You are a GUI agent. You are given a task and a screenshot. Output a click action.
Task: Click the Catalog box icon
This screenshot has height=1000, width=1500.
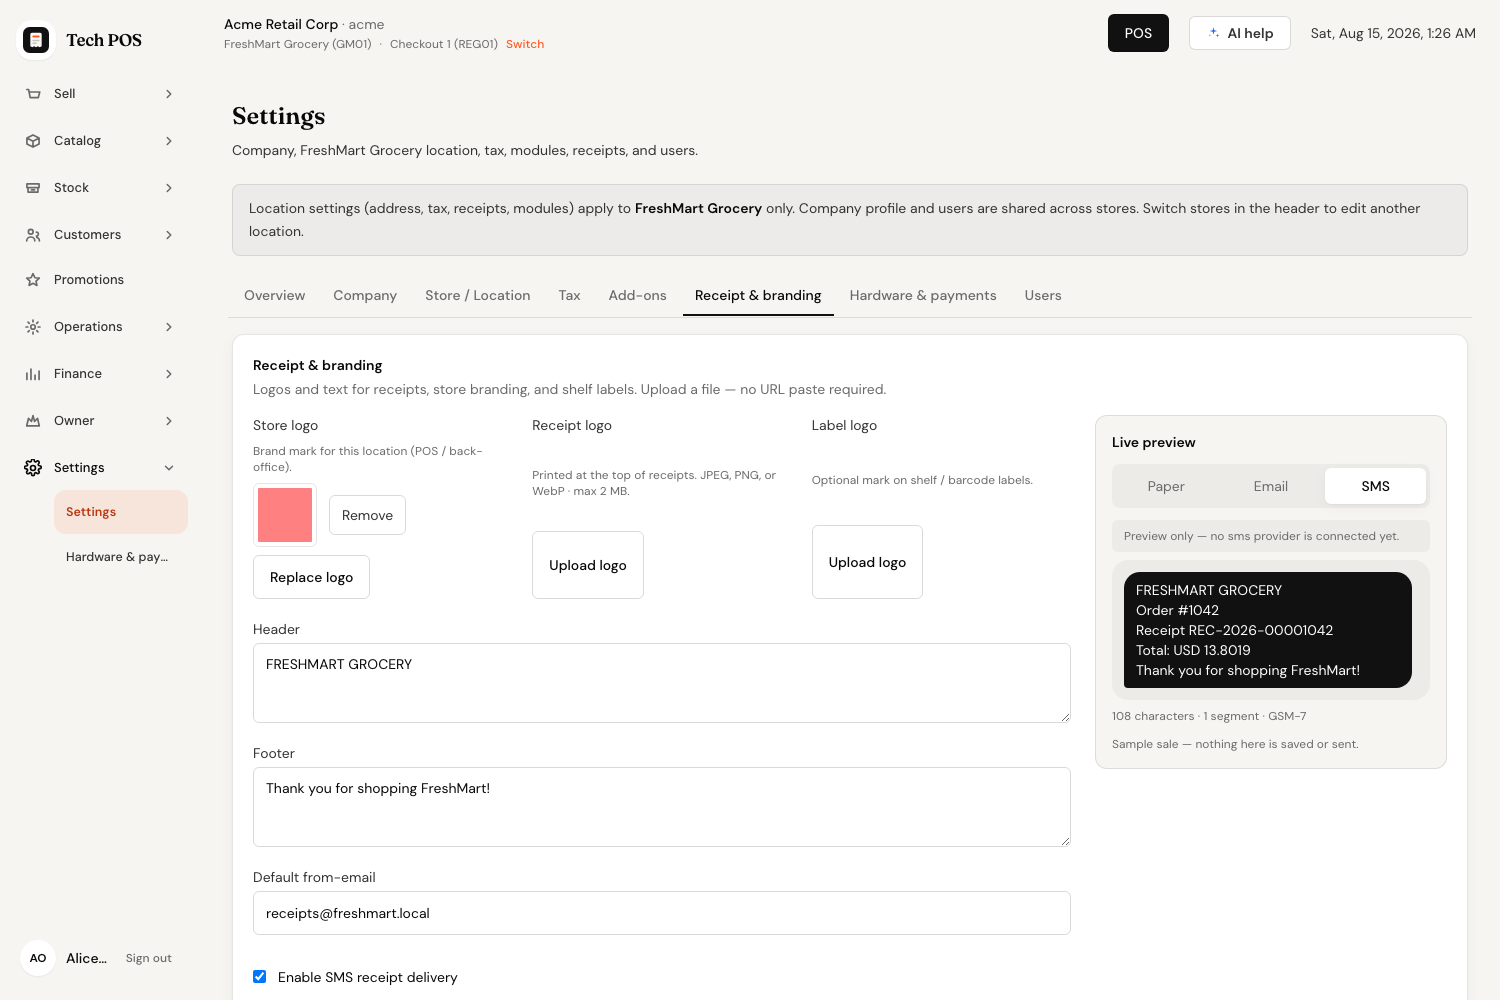(x=33, y=141)
